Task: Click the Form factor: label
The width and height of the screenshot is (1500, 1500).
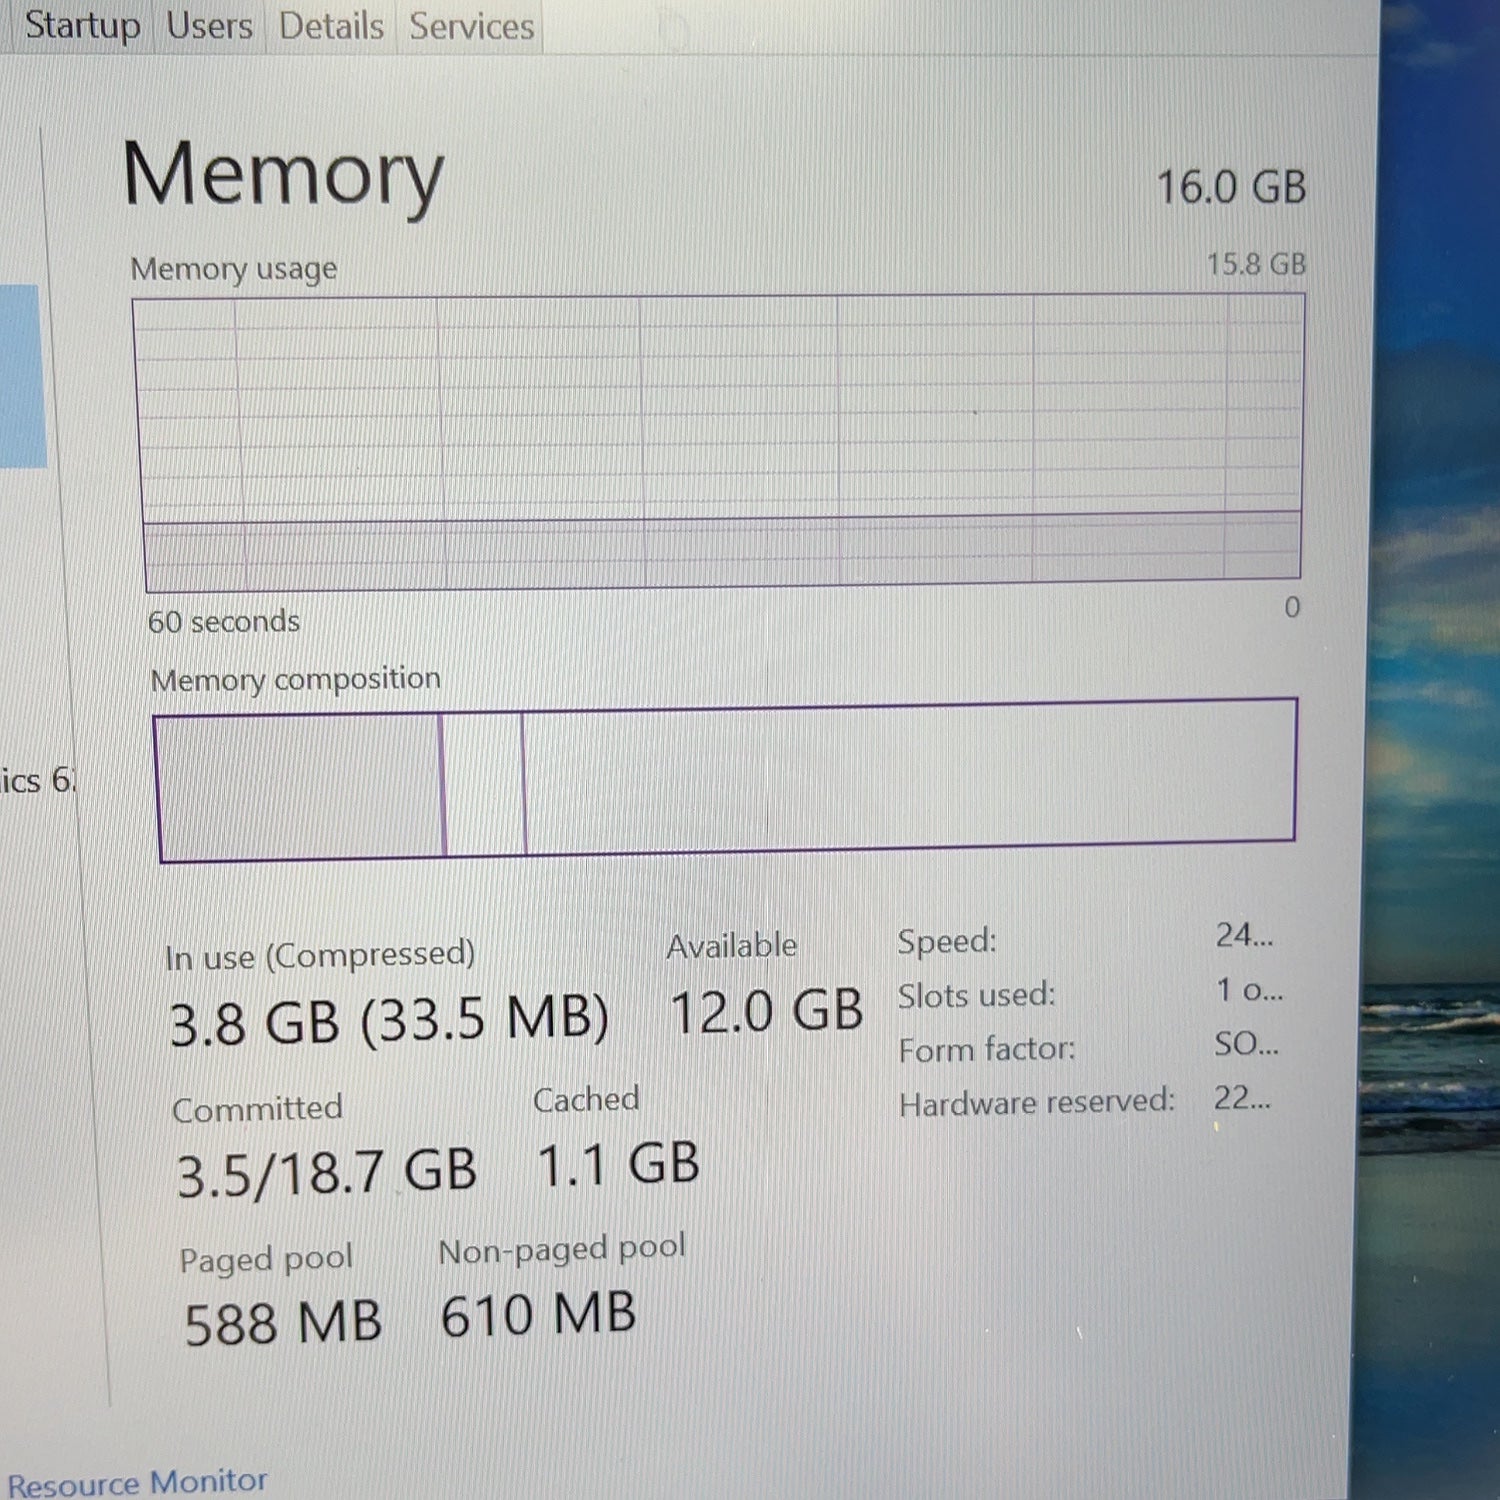Action: [x=987, y=1049]
